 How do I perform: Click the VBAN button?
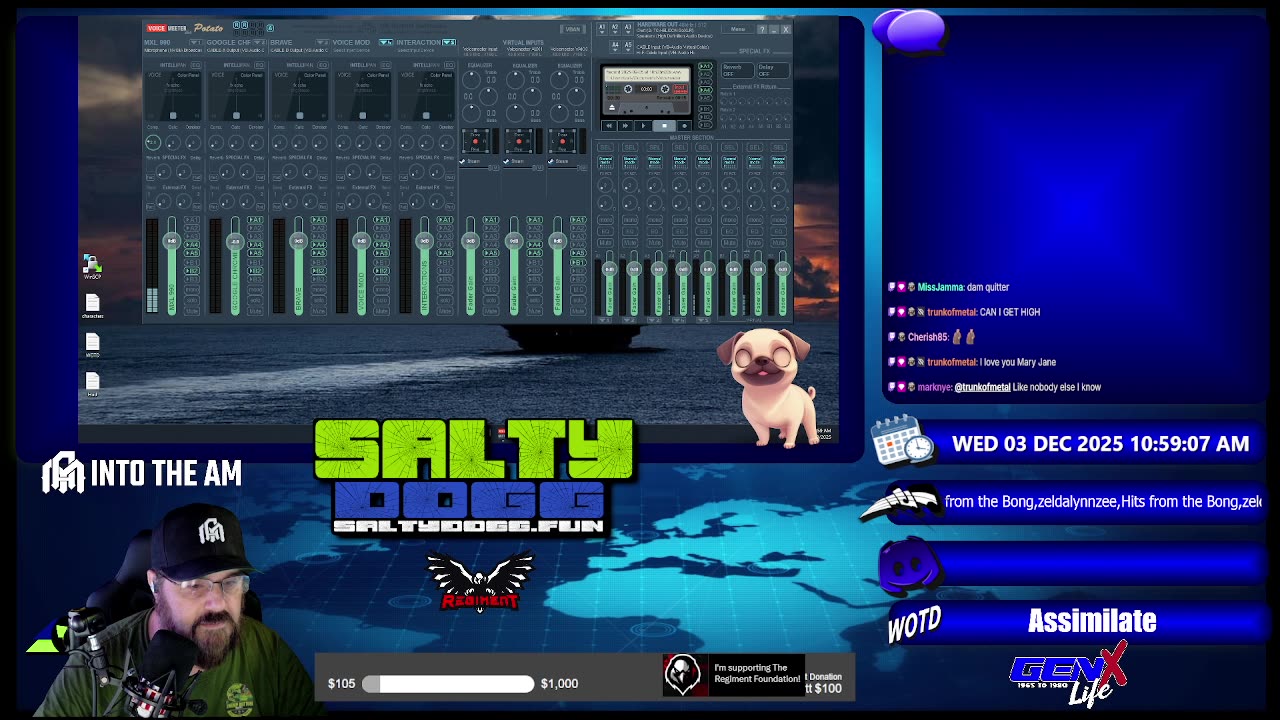coord(573,29)
